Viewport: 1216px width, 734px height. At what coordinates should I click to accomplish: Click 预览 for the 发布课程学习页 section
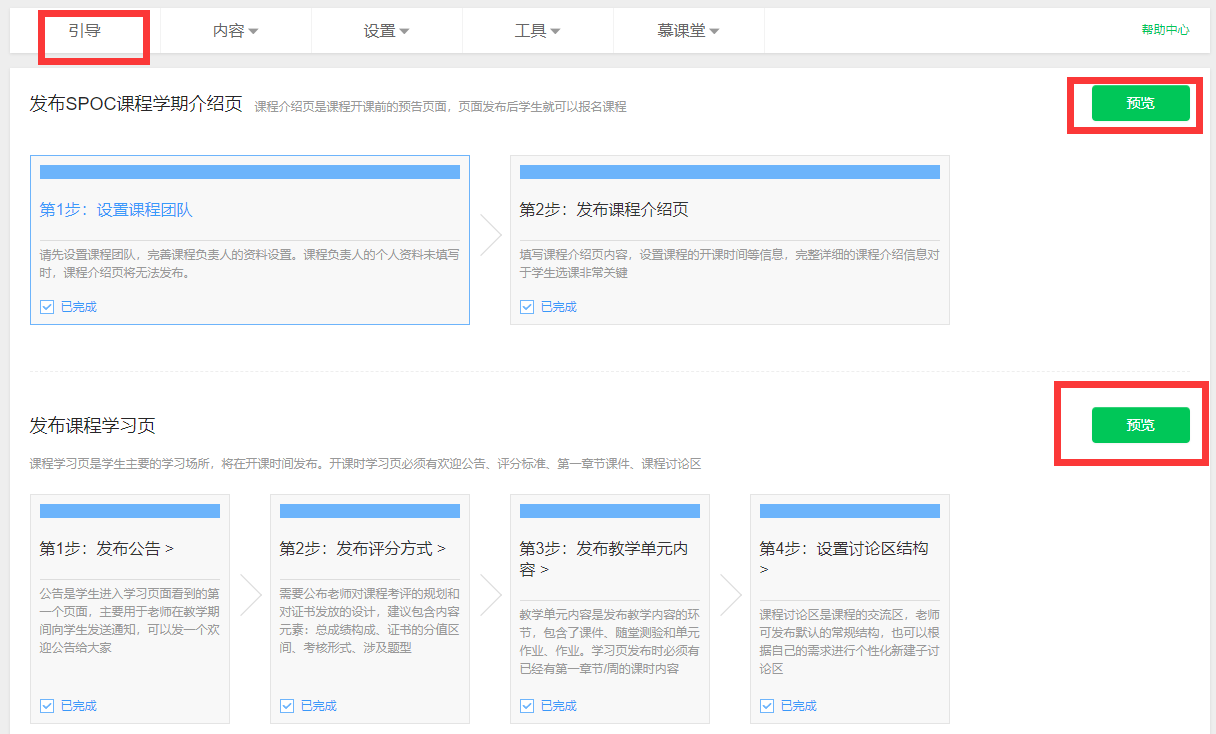click(x=1140, y=425)
